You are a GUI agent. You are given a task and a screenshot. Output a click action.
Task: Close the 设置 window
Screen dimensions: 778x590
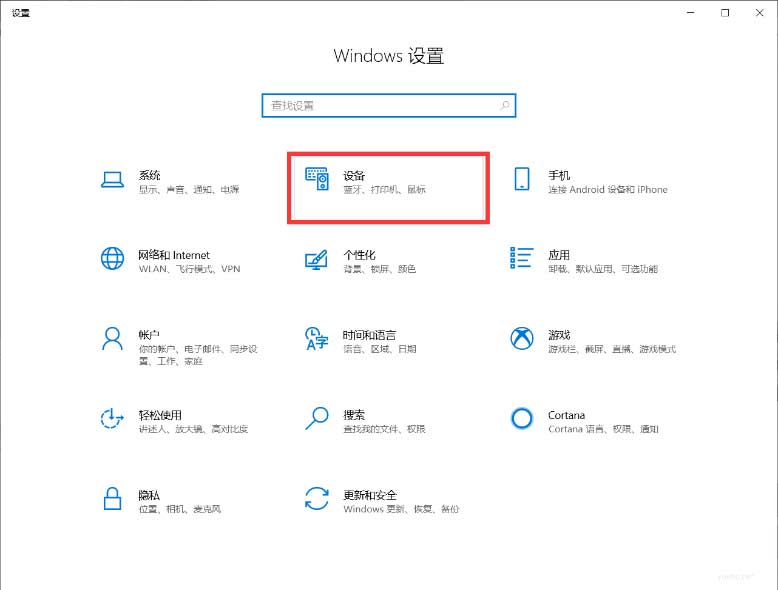coord(760,12)
